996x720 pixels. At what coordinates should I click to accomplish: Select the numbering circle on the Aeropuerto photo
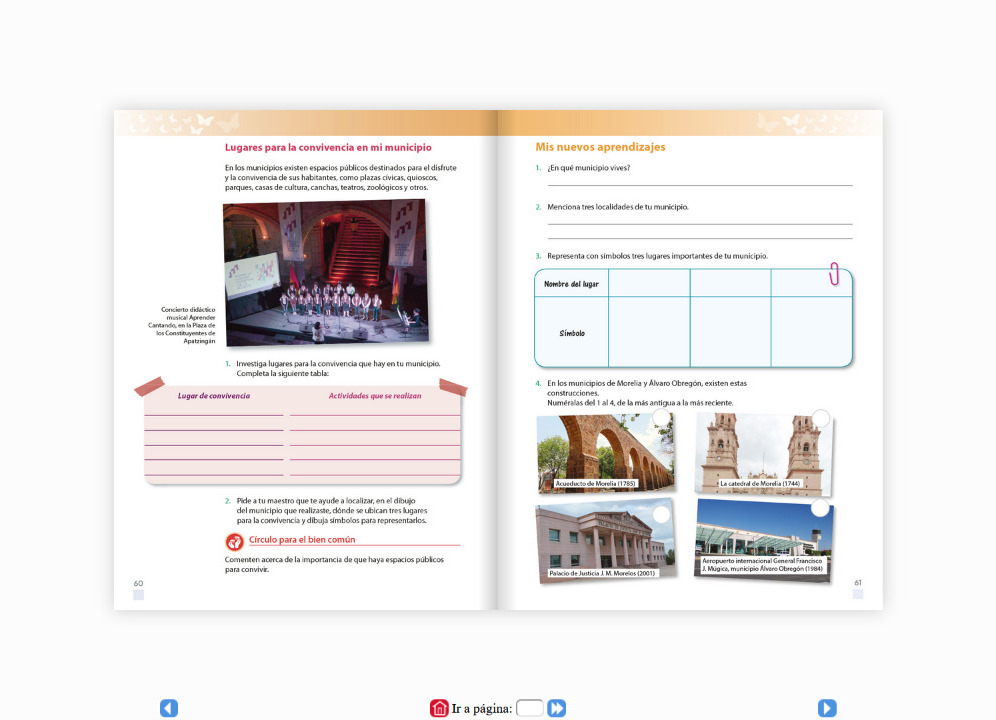pos(820,508)
